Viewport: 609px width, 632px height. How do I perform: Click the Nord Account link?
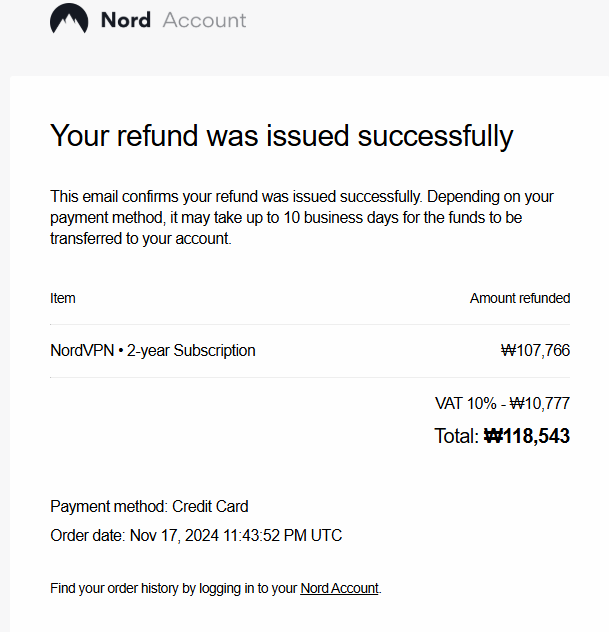tap(339, 589)
